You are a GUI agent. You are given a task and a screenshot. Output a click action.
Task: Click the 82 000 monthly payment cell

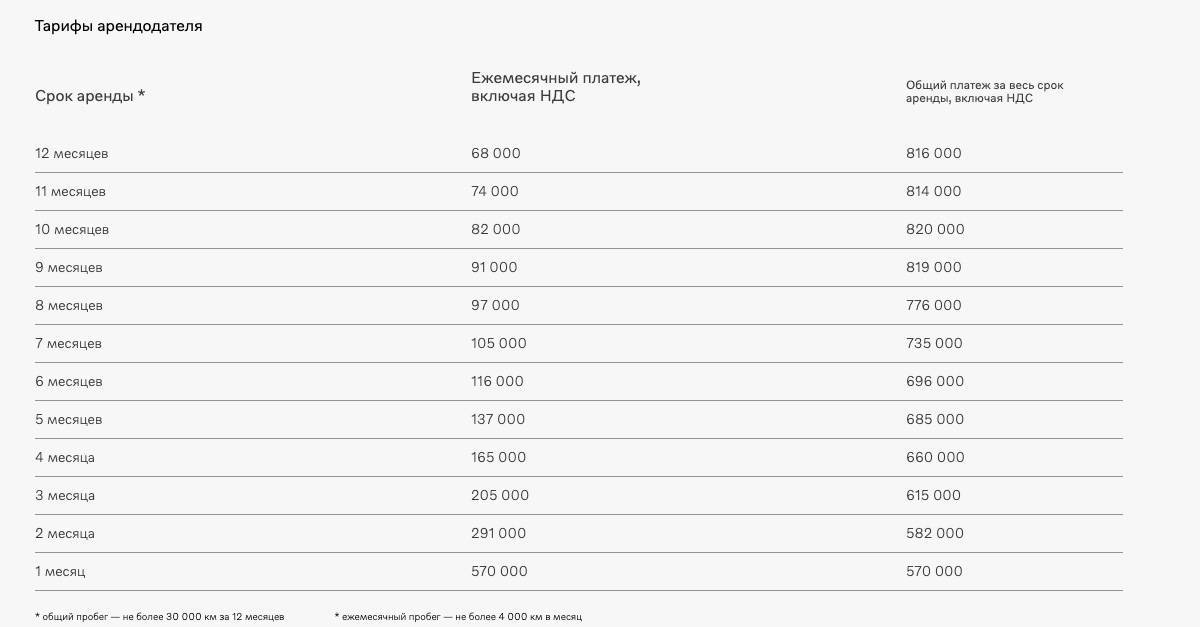click(496, 230)
